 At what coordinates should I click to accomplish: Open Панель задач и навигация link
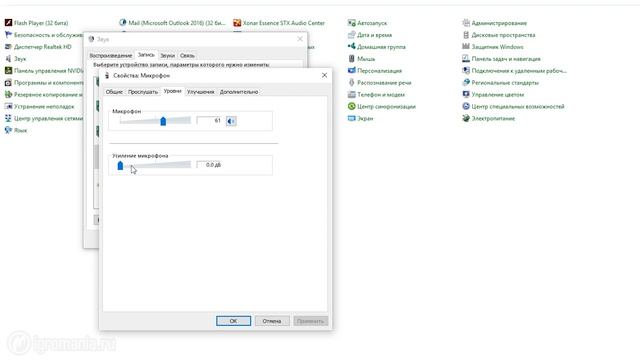(x=506, y=59)
